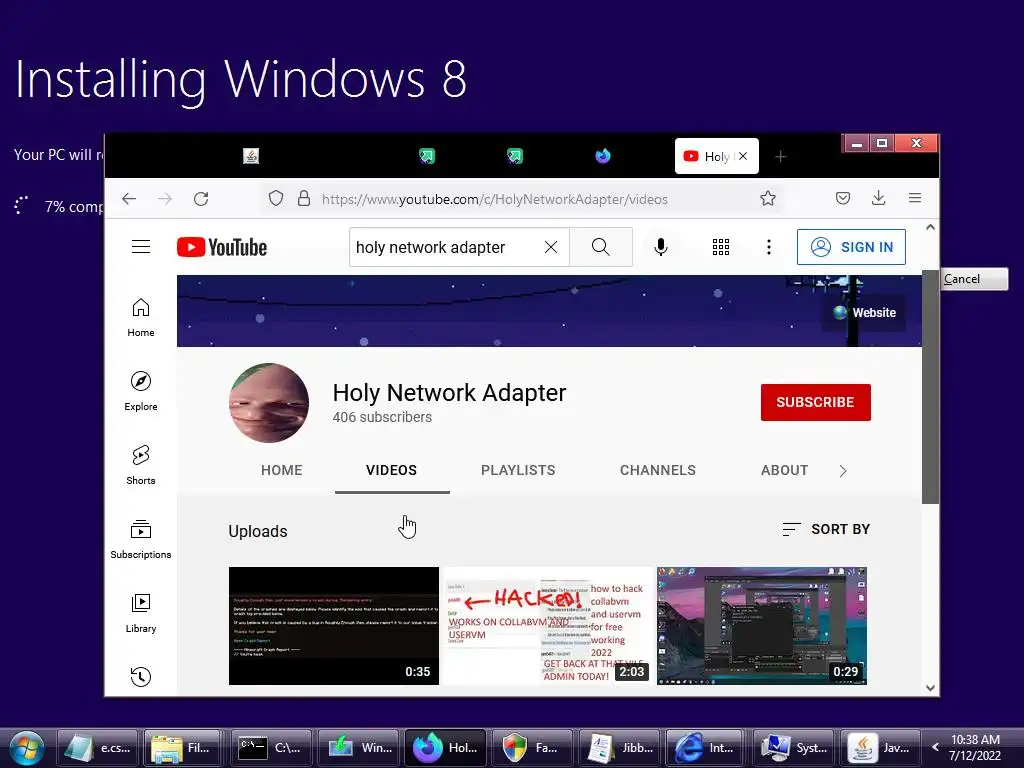Bookmark this page with the star
1024x768 pixels.
[768, 198]
